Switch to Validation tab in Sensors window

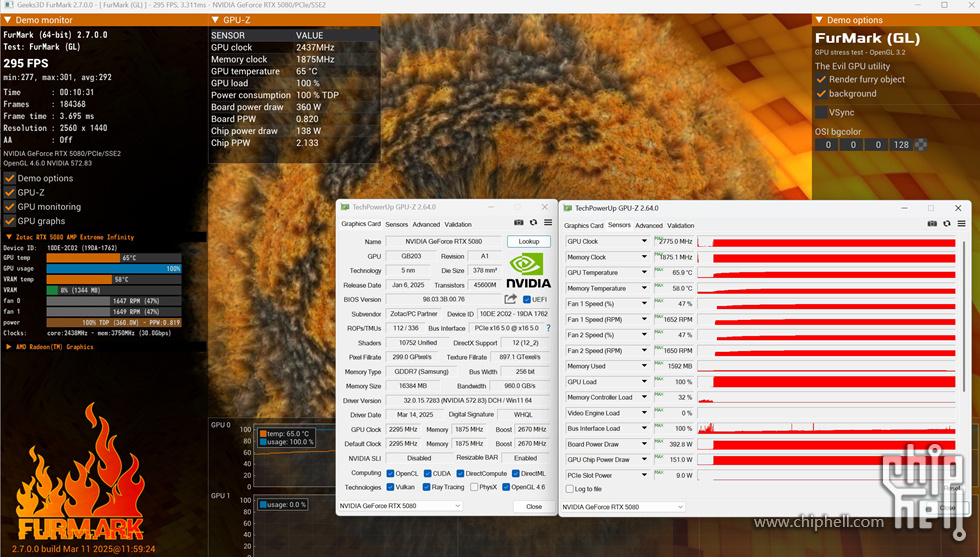[681, 226]
